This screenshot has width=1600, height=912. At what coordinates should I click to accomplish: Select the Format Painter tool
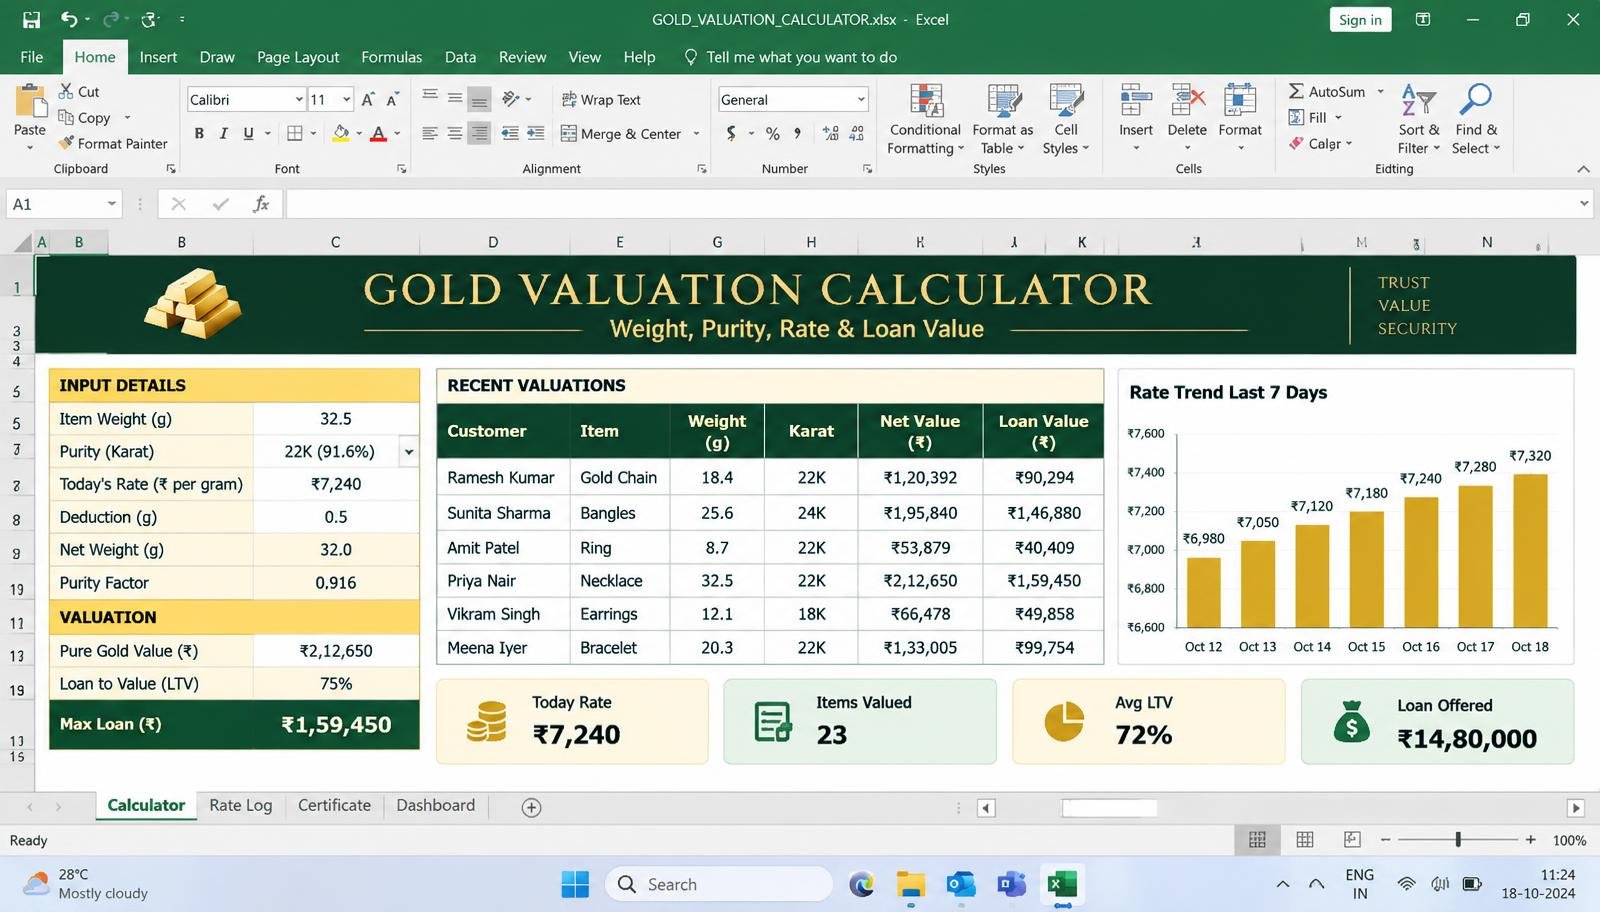[113, 143]
